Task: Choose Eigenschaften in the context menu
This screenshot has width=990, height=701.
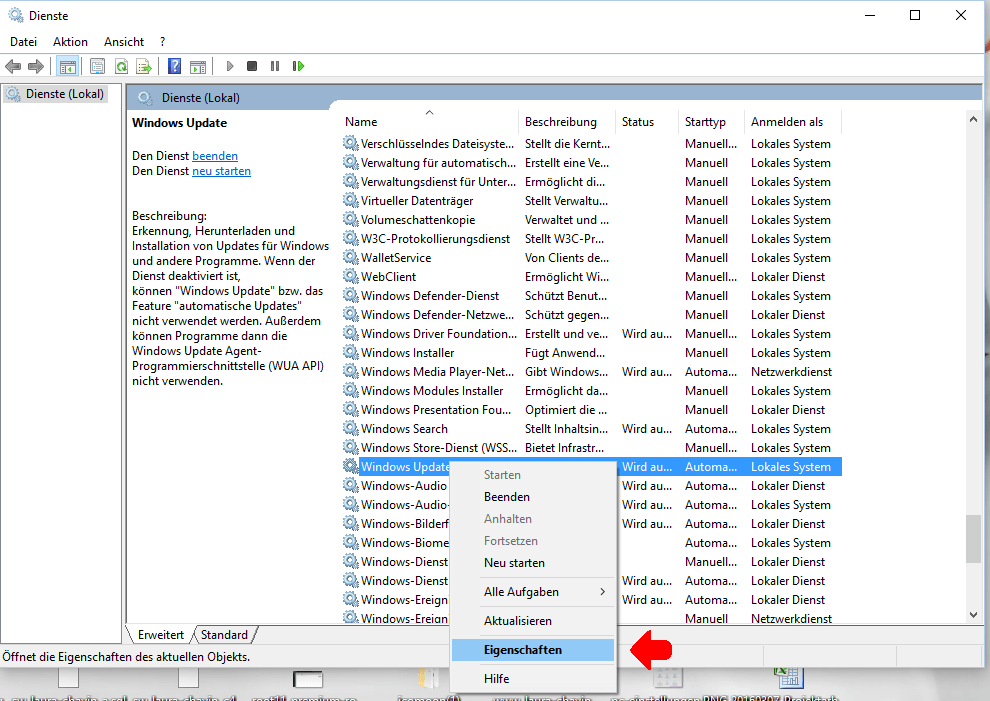Action: point(534,650)
